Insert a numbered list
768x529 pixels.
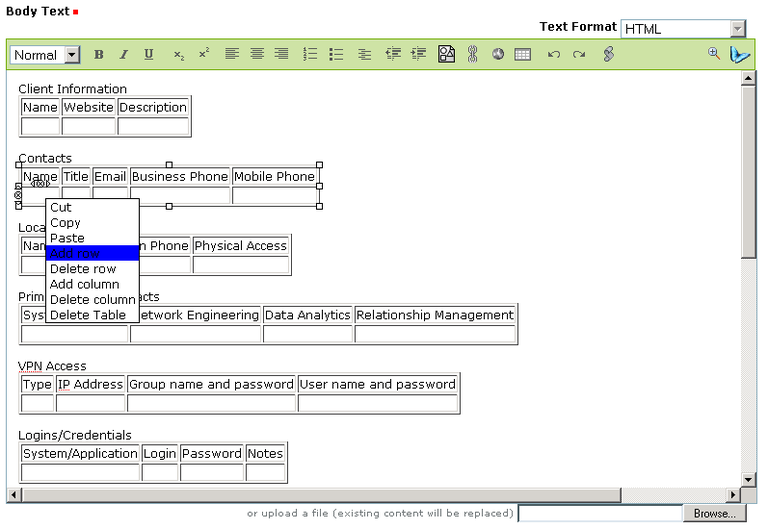tap(310, 55)
